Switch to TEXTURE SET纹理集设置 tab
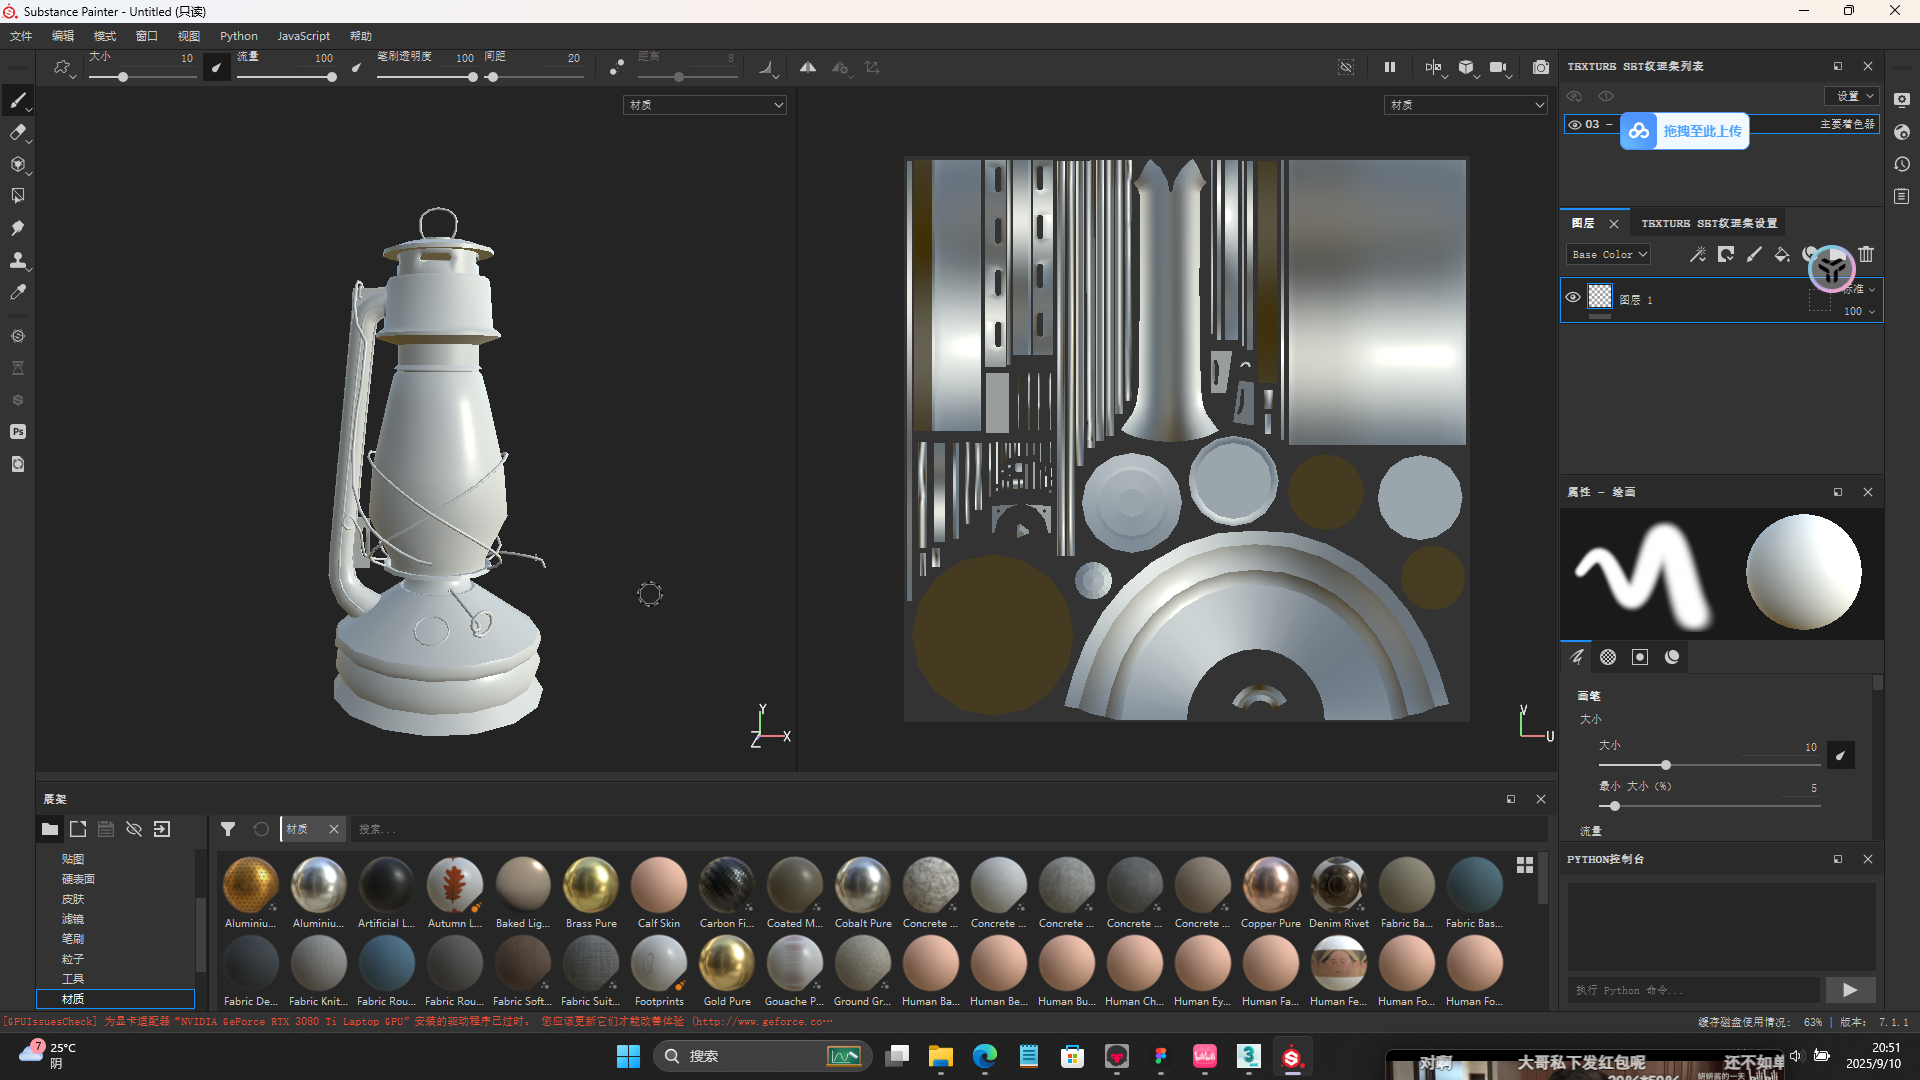The width and height of the screenshot is (1920, 1080). (1709, 223)
